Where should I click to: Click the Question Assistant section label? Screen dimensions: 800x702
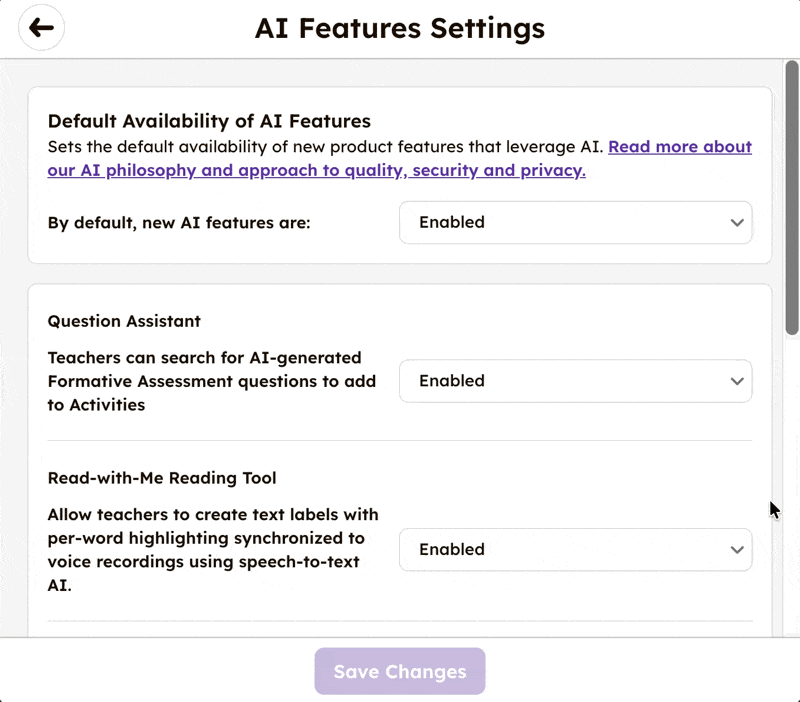click(123, 321)
